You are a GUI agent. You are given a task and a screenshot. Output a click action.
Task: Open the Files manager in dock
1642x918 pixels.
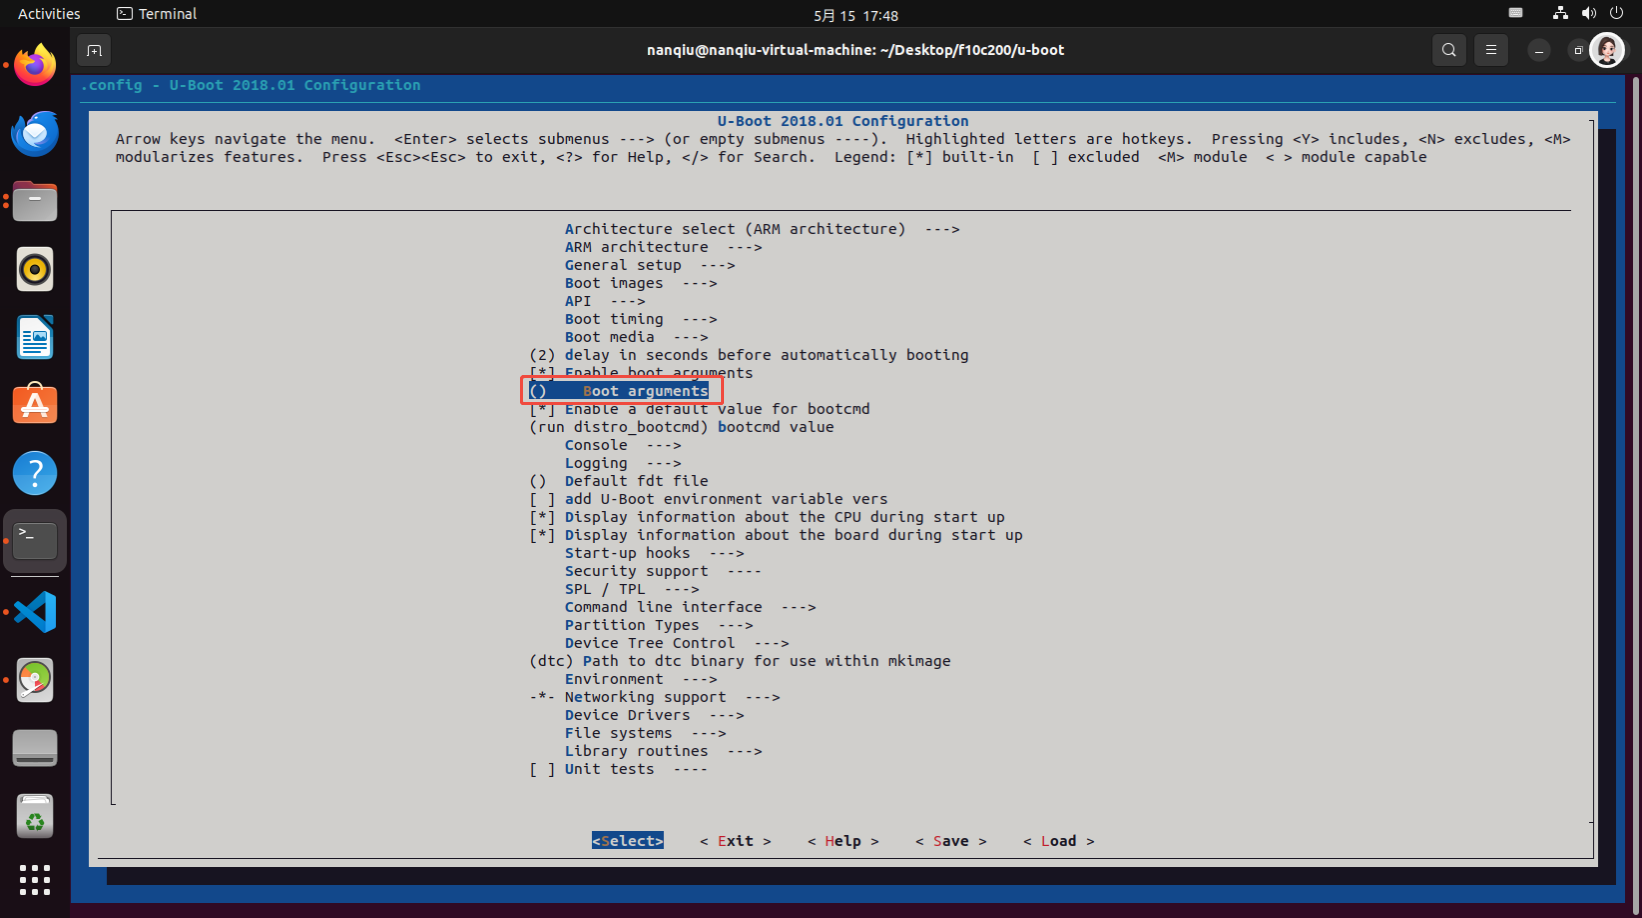click(x=35, y=201)
